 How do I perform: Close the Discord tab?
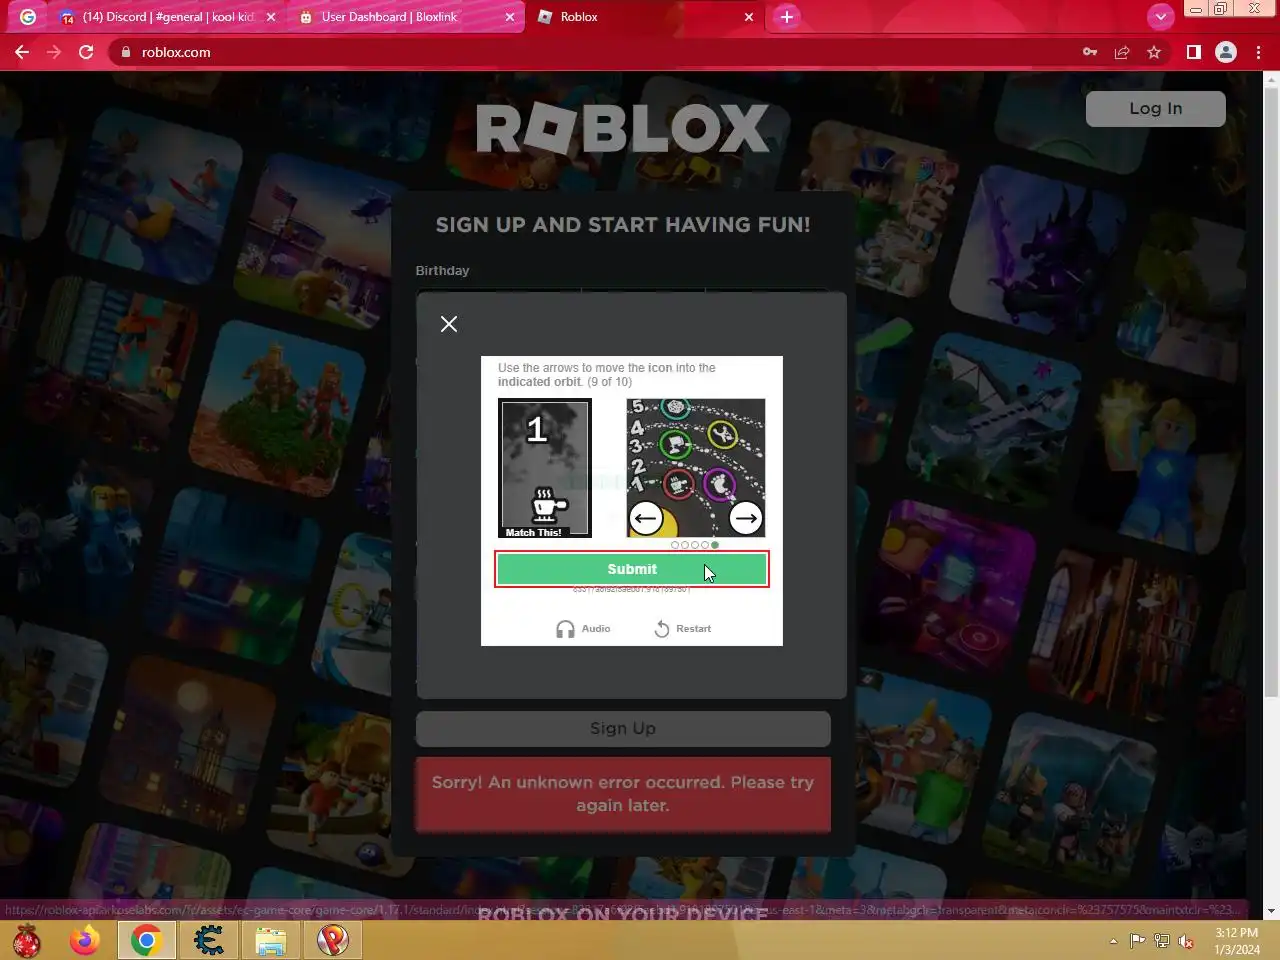coord(271,17)
